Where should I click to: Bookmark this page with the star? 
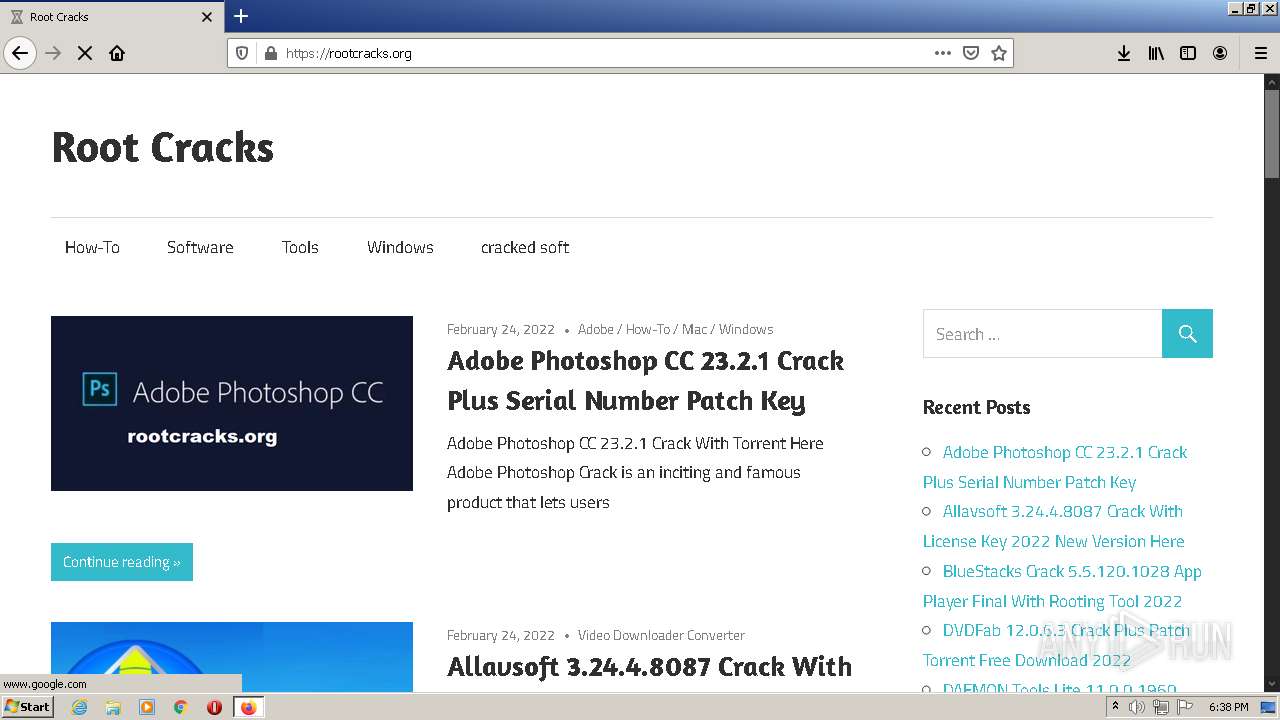point(998,53)
